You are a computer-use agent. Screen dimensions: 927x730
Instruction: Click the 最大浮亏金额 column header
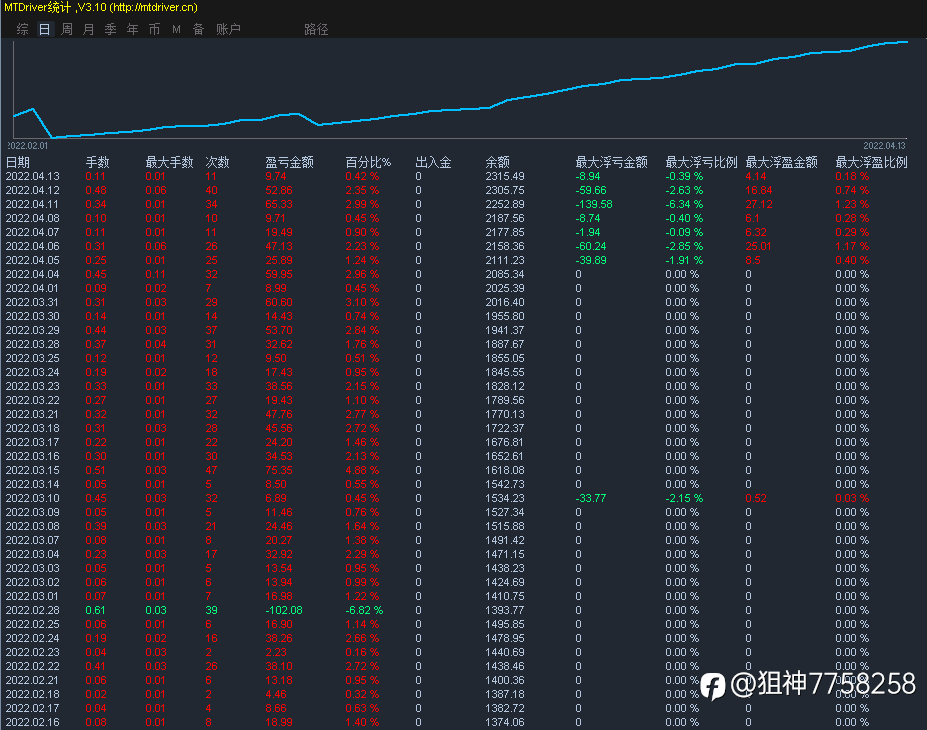pos(611,162)
